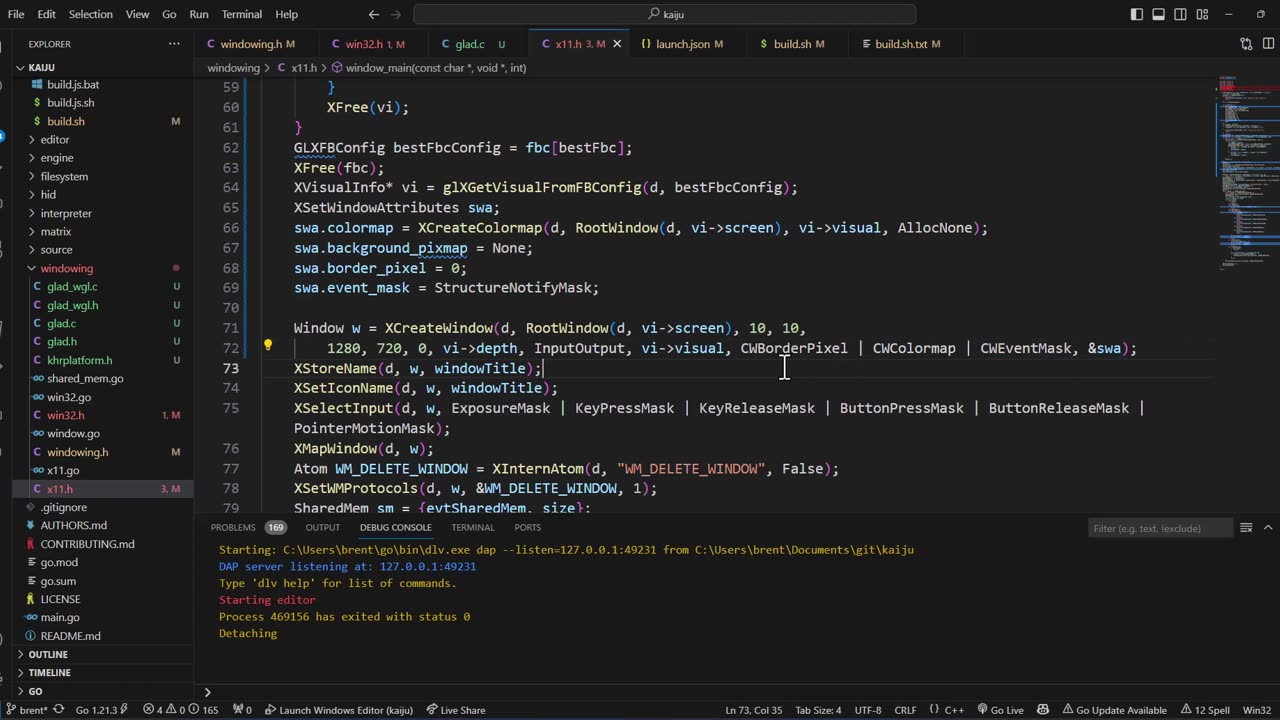Click the Go Live server icon
This screenshot has width=1280, height=720.
1000,710
